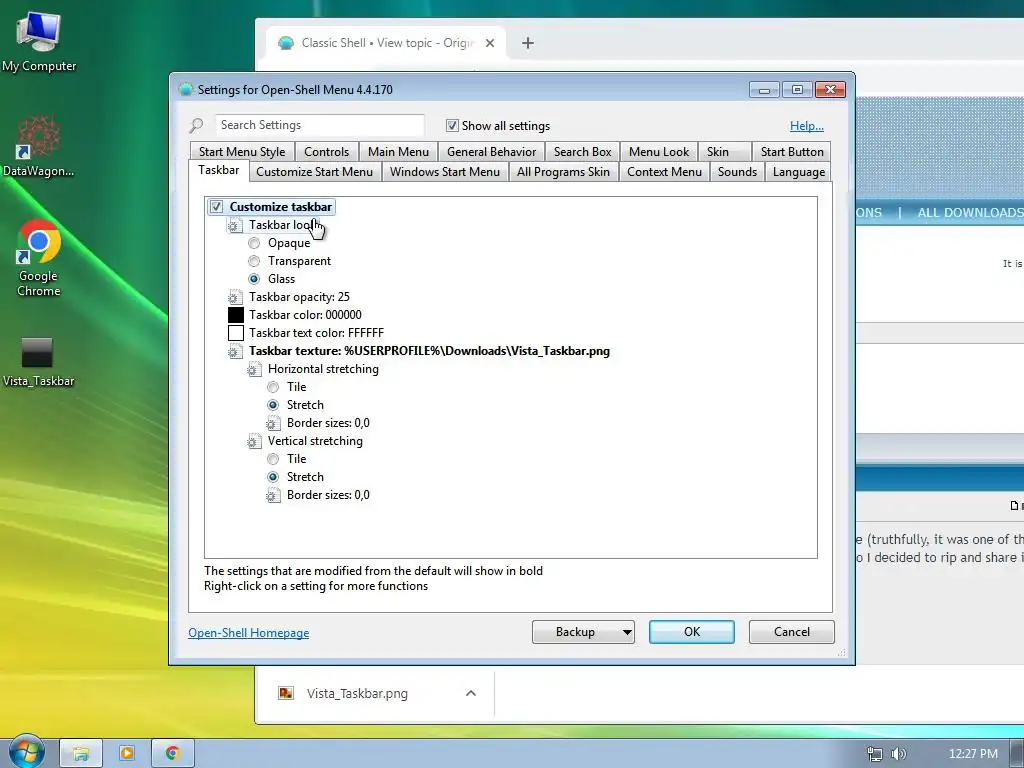
Task: Open the media player taskbar icon
Action: (127, 753)
